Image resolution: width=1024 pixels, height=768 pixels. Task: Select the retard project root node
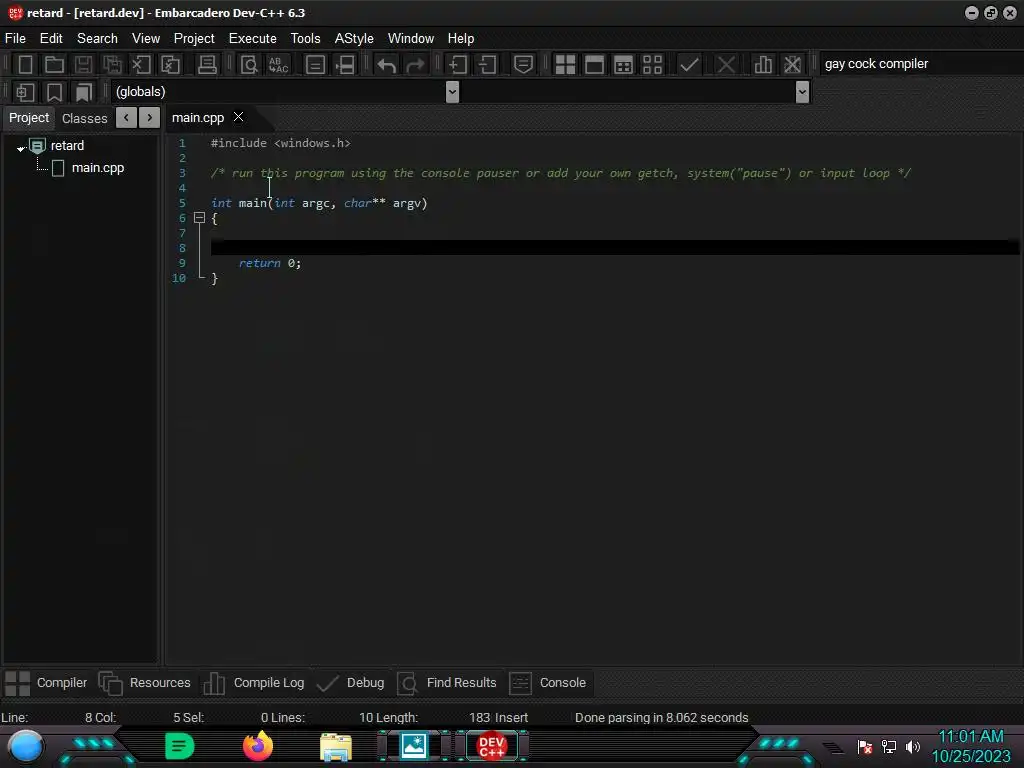tap(67, 146)
